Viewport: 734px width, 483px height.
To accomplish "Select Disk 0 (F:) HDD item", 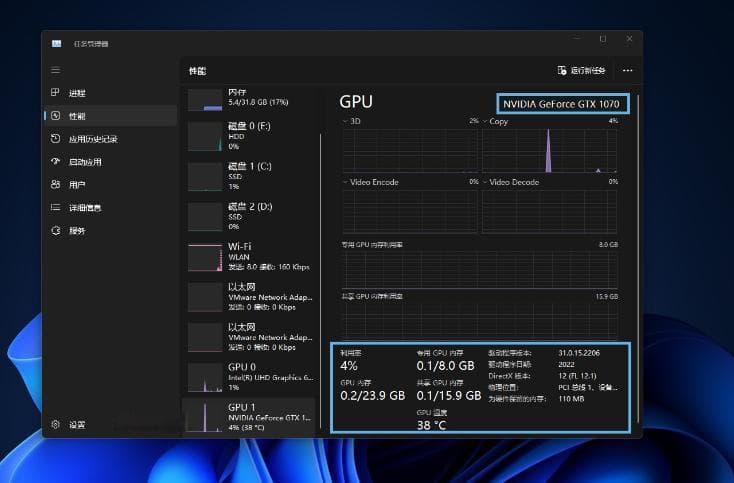I will (250, 136).
